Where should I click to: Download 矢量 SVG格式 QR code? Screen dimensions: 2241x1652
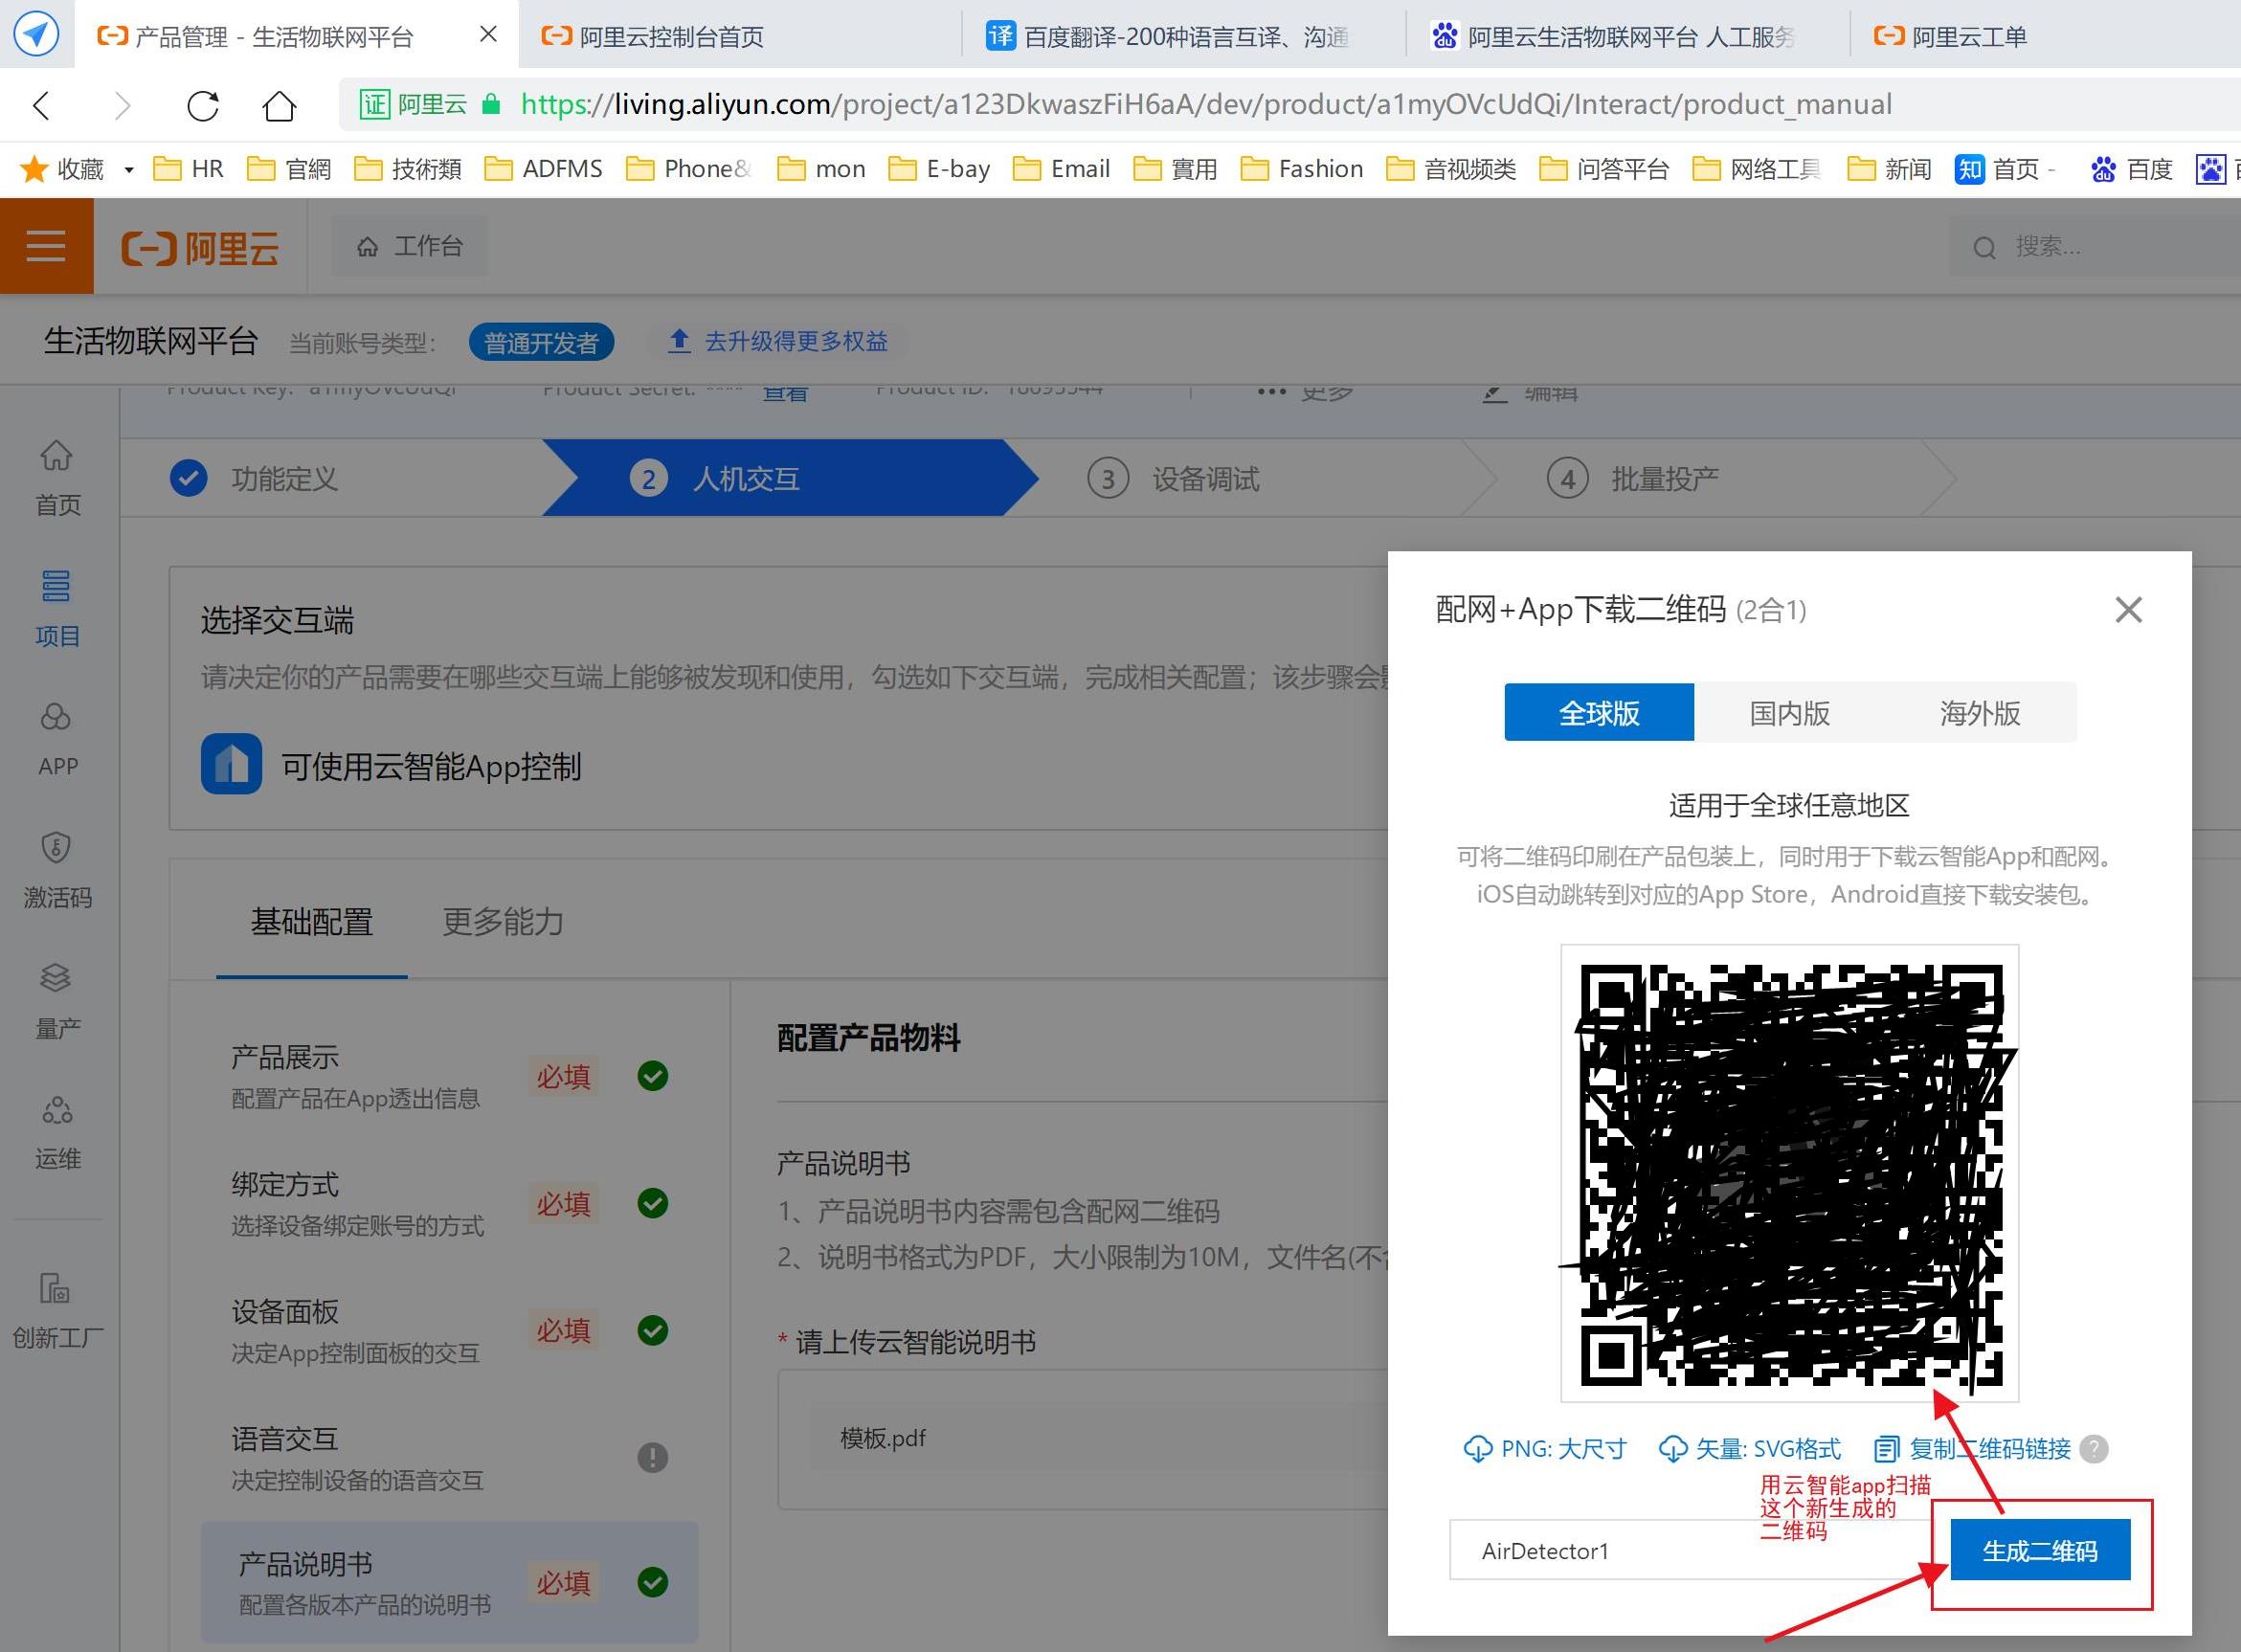(x=1749, y=1448)
